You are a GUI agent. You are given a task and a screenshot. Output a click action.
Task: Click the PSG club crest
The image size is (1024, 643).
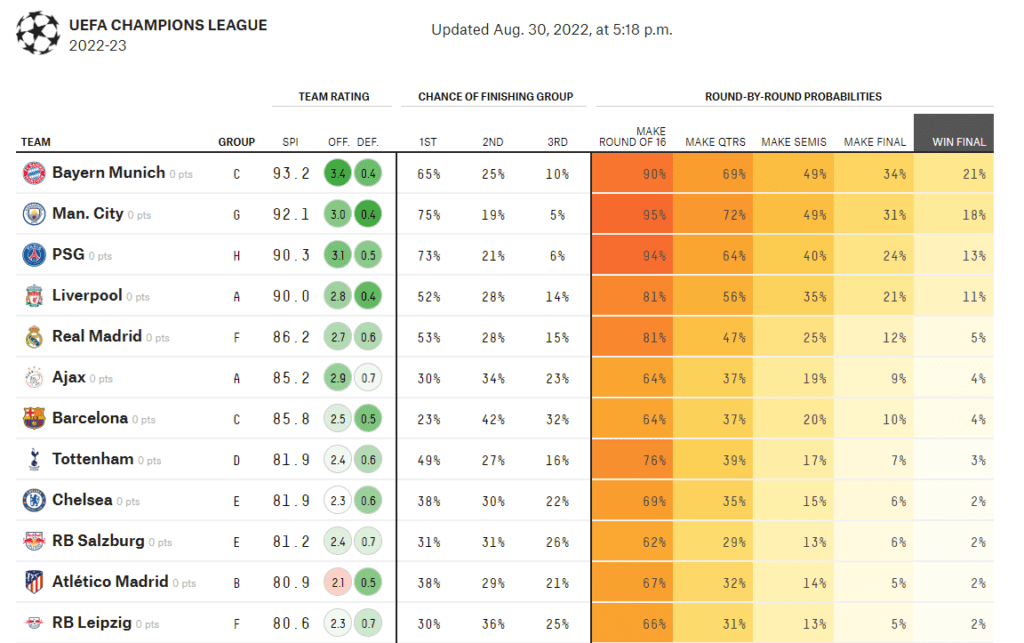[34, 255]
